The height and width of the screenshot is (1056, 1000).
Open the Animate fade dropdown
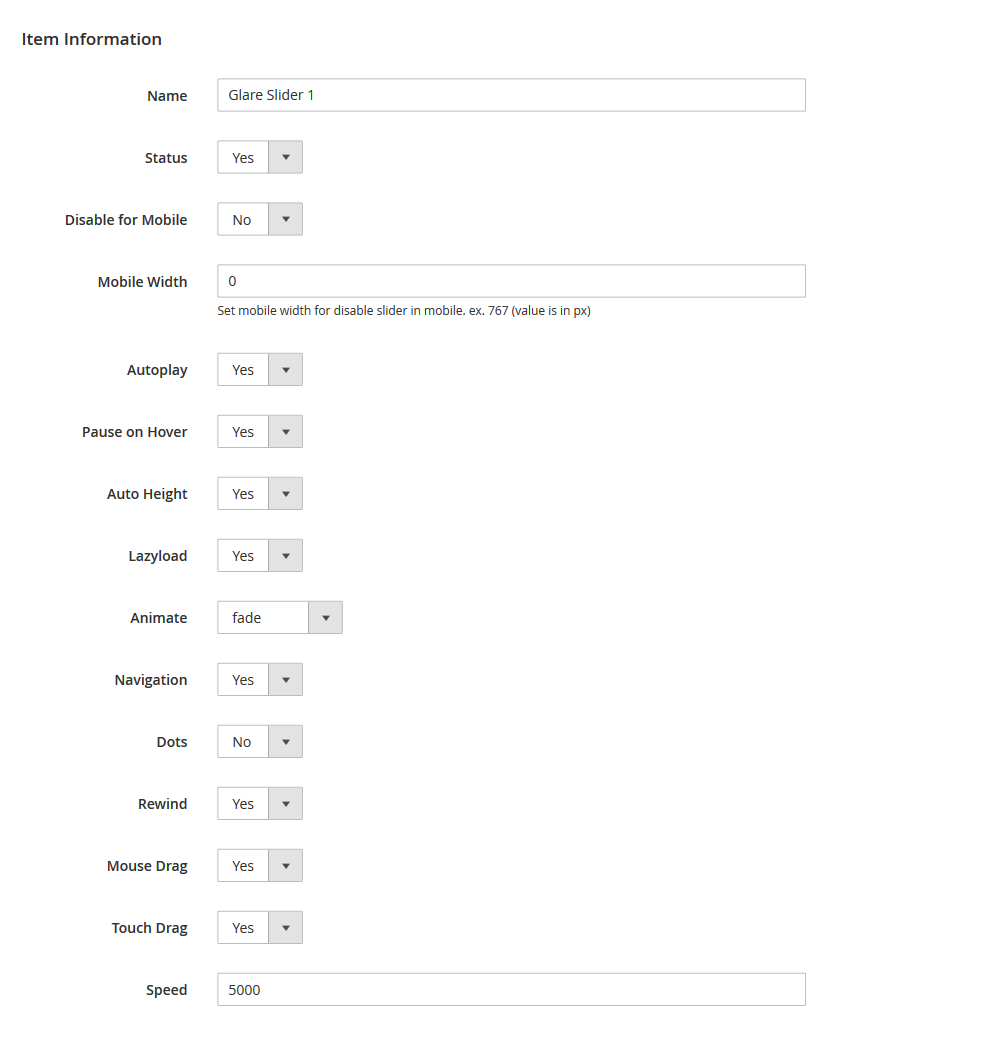[279, 618]
